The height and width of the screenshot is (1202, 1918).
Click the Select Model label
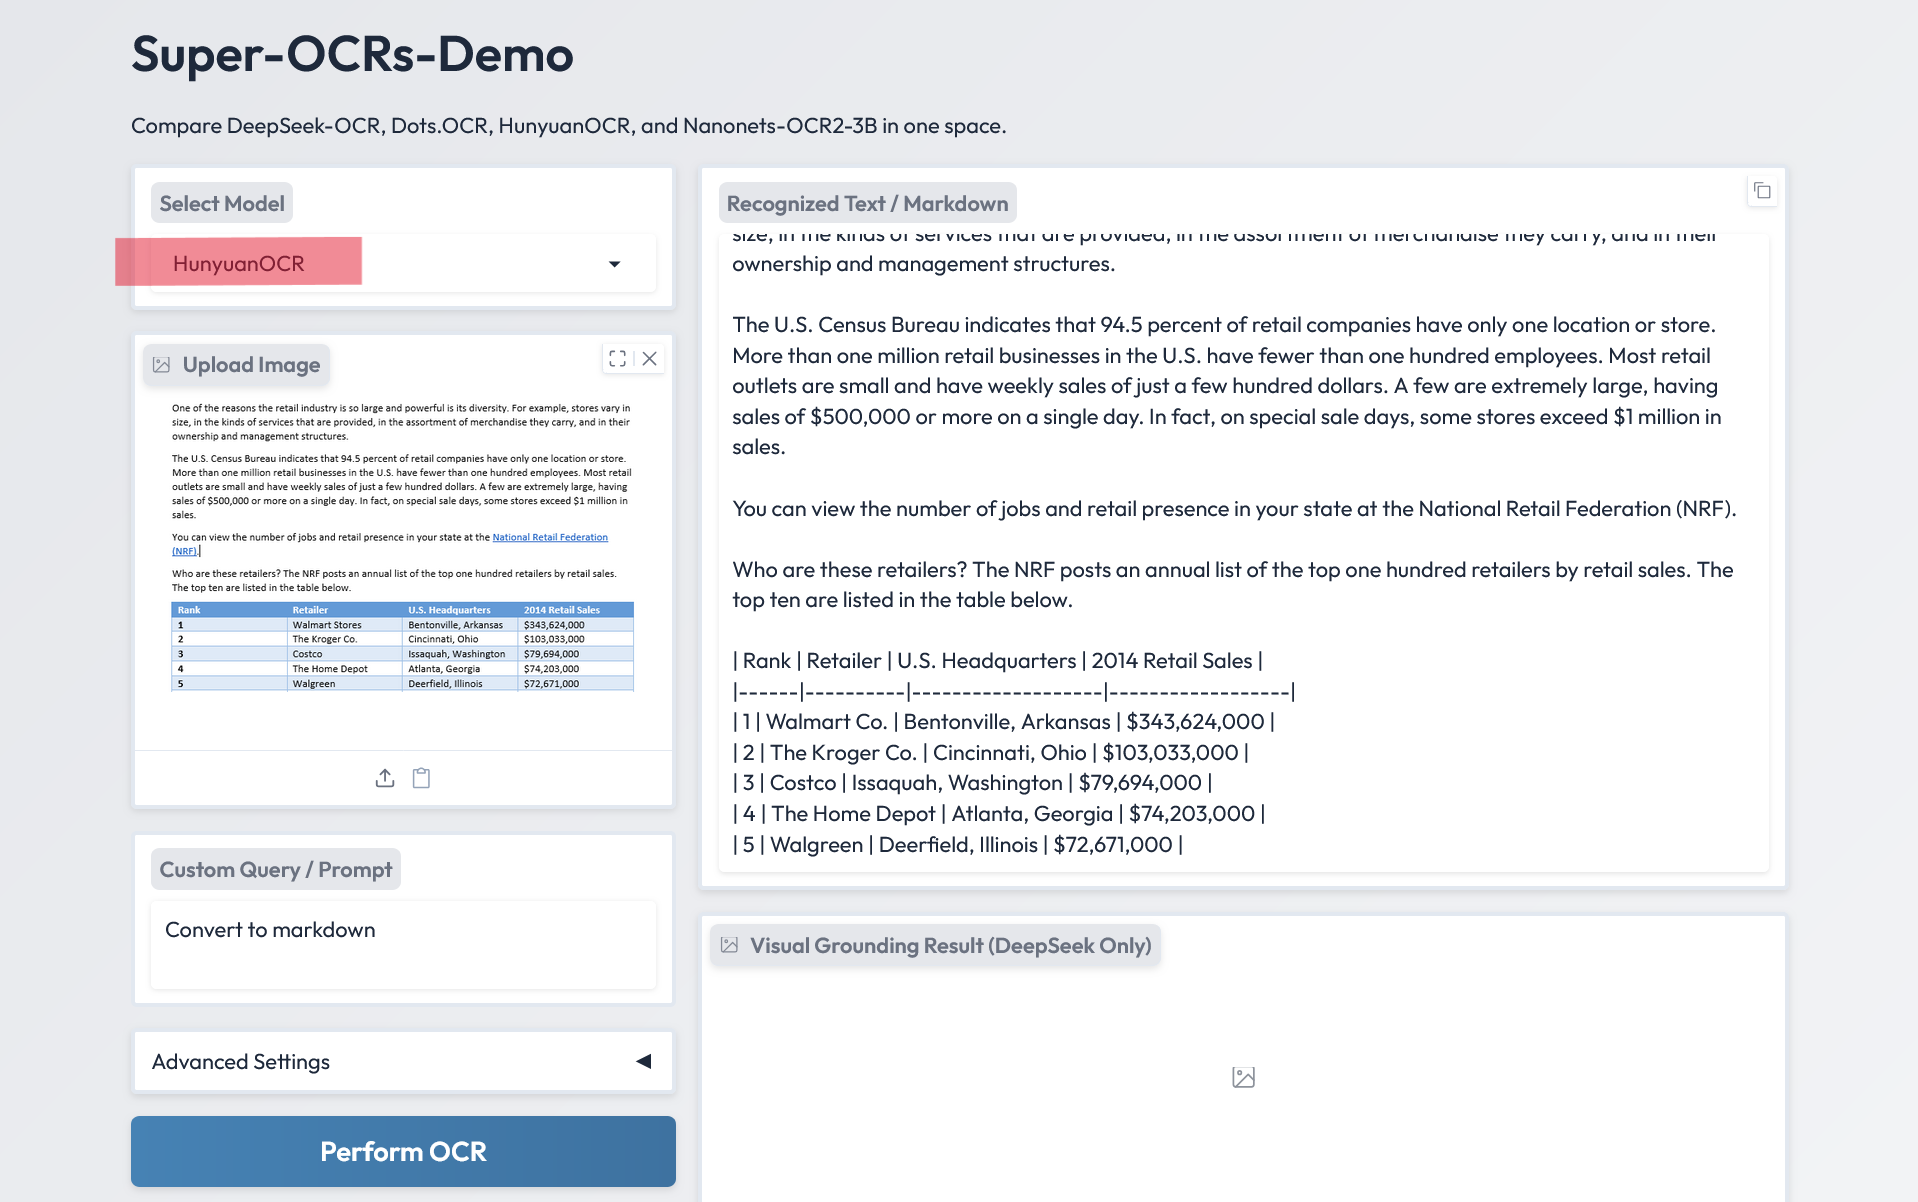(222, 203)
